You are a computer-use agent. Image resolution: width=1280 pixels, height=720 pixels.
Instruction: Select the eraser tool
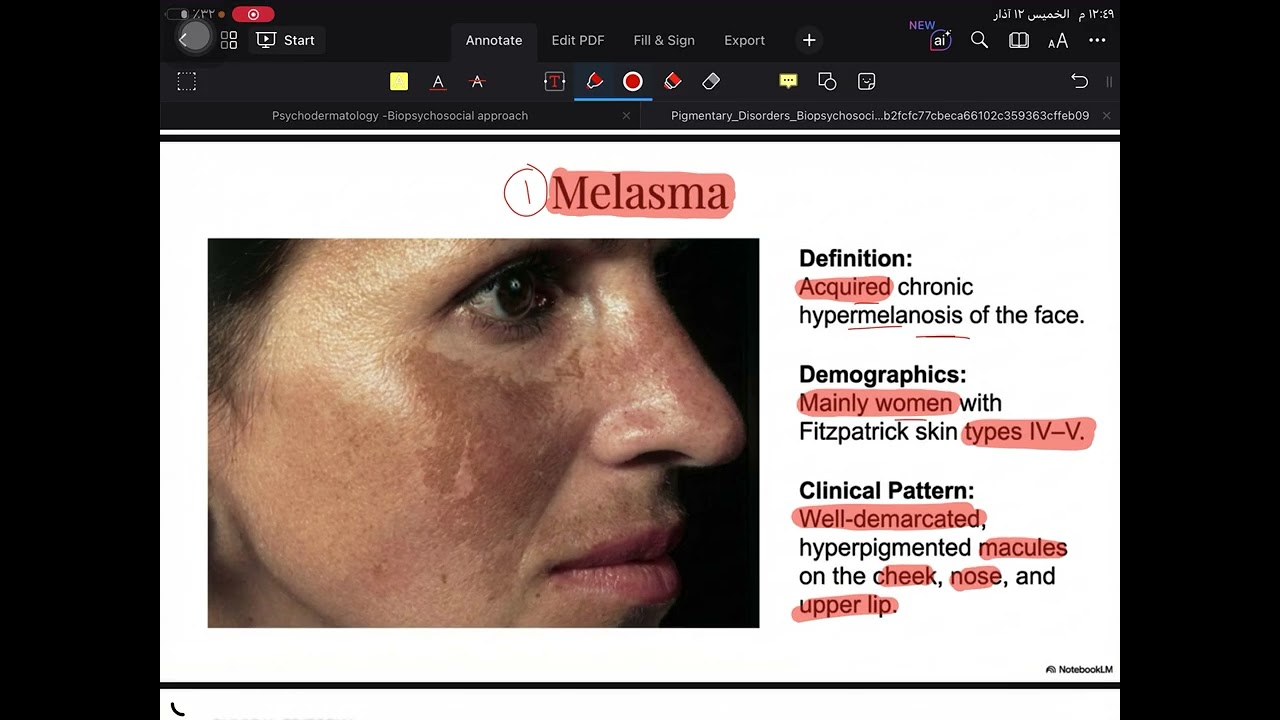711,81
